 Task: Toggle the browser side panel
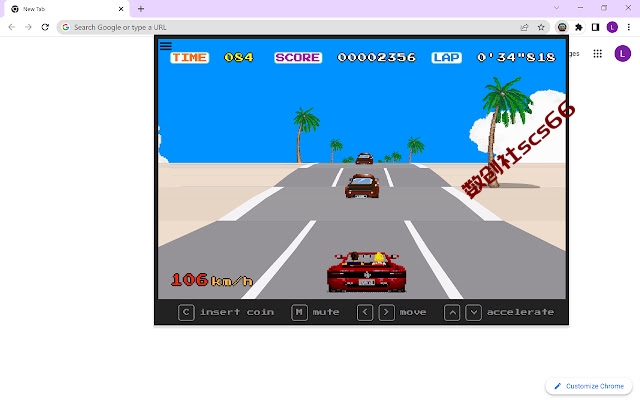coord(596,27)
